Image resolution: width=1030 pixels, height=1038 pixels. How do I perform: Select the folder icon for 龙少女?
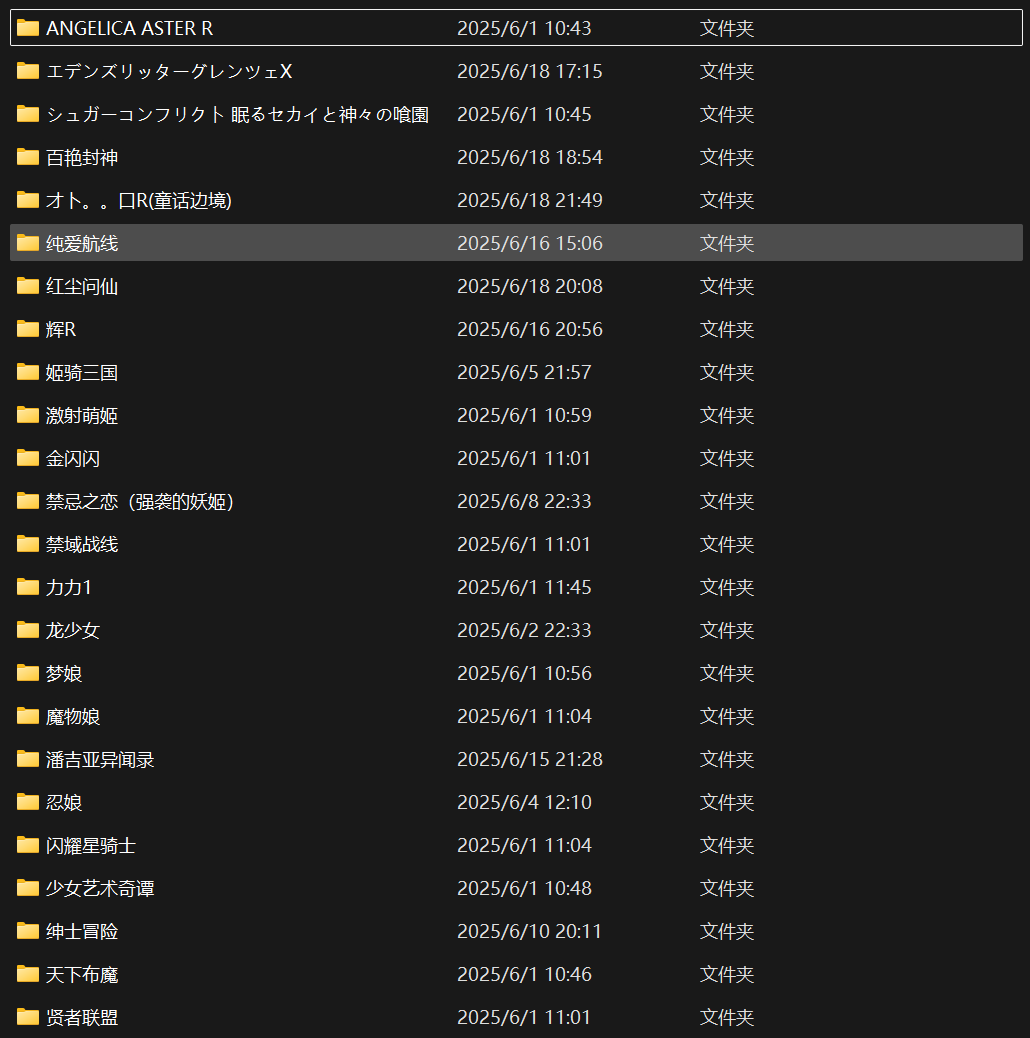click(28, 630)
